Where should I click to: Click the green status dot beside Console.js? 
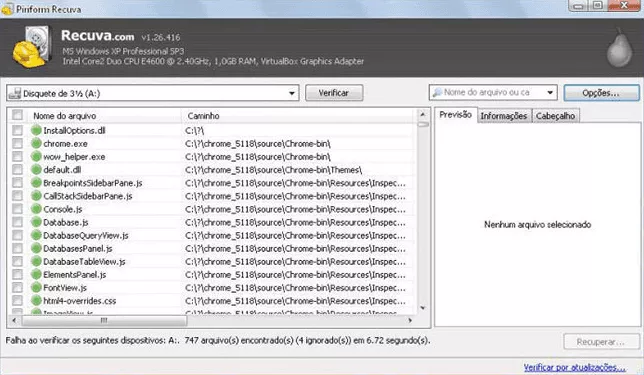pyautogui.click(x=36, y=209)
